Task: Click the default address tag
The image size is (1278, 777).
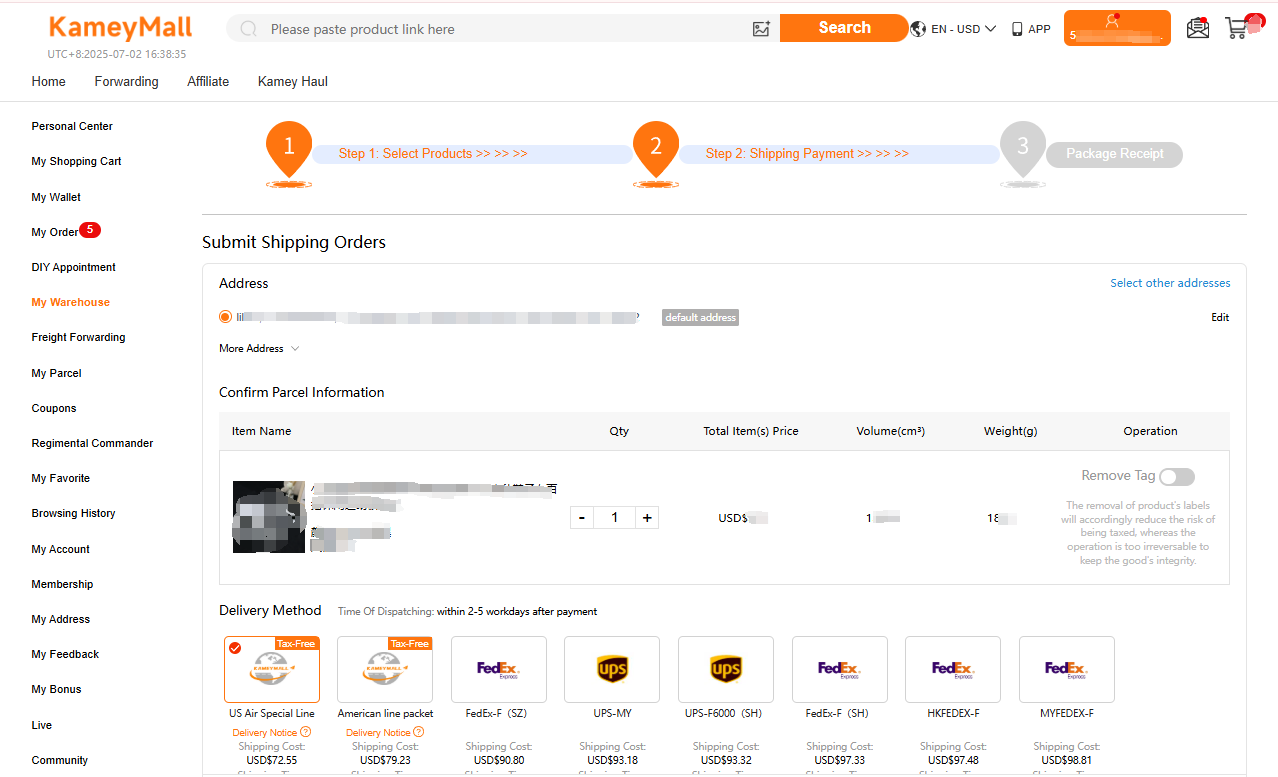Action: (x=700, y=317)
